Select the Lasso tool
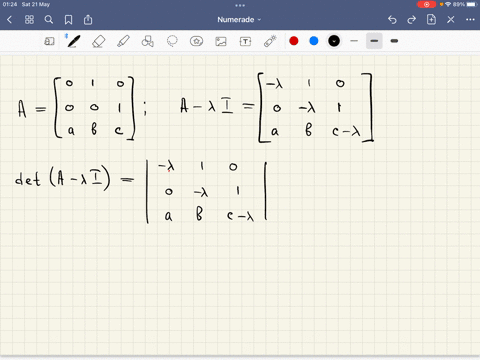The height and width of the screenshot is (360, 480). pyautogui.click(x=172, y=41)
